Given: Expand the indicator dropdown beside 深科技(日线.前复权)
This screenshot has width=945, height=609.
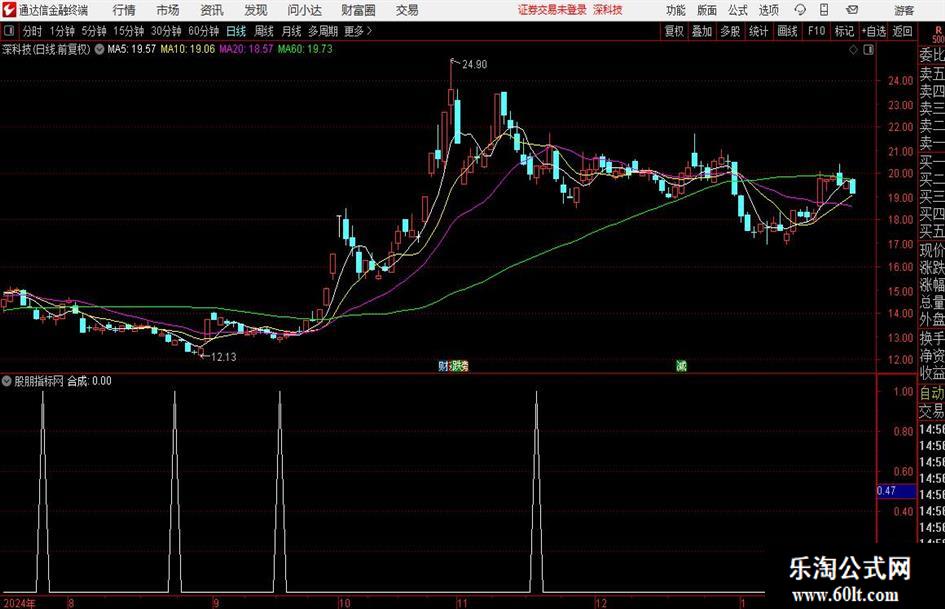Looking at the screenshot, I should click(x=99, y=49).
